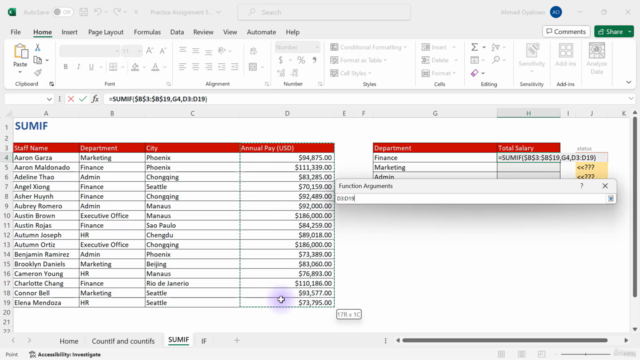Viewport: 640px width, 360px height.
Task: Toggle the AutoSave switch
Action: 63,12
